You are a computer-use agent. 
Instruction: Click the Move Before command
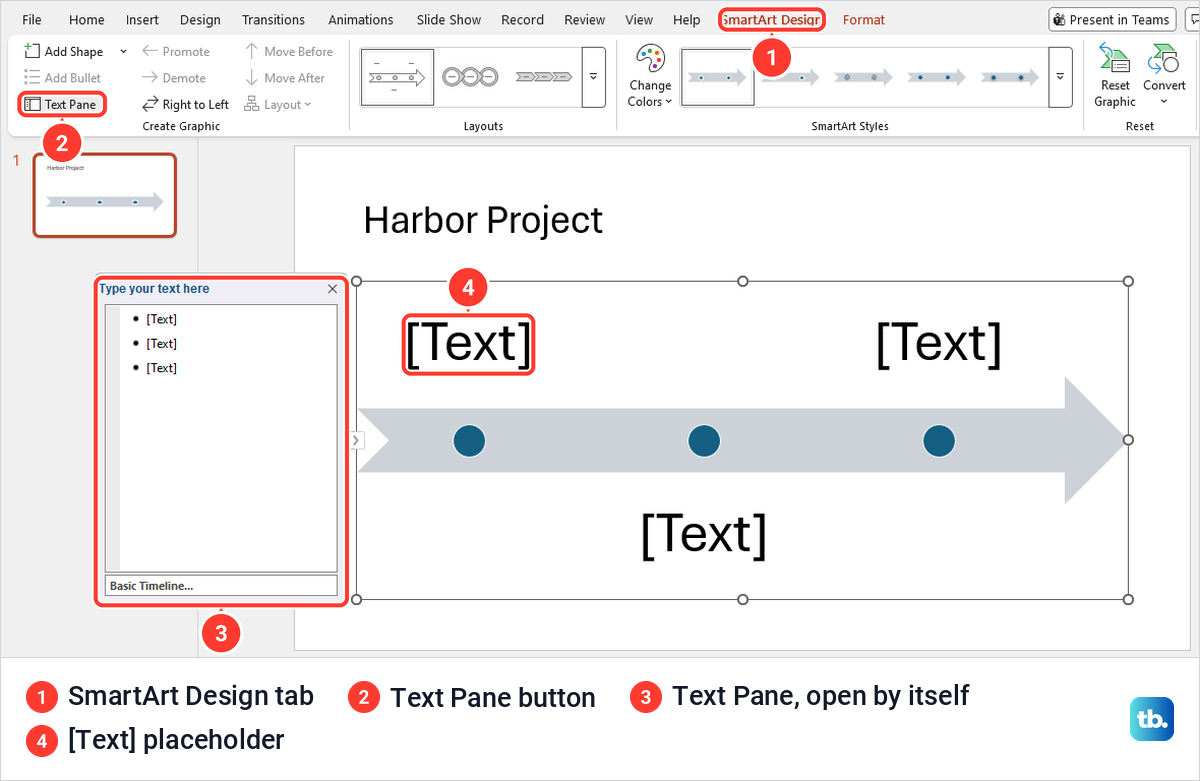[x=289, y=52]
